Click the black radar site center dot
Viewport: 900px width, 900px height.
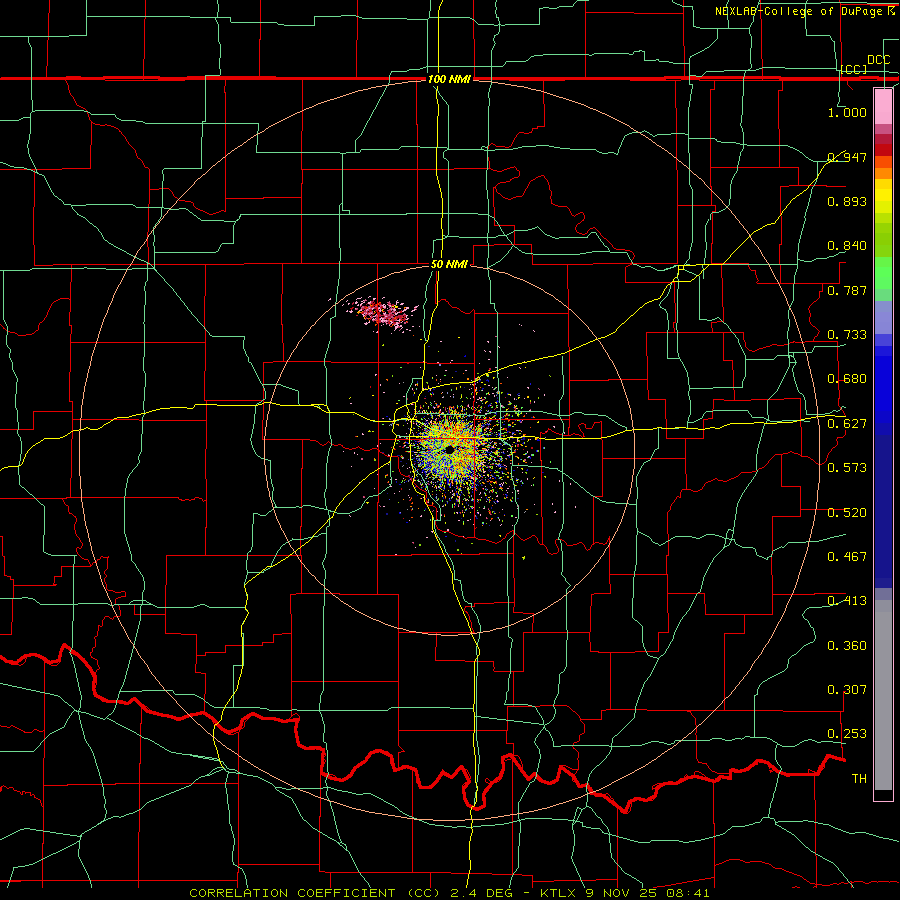(x=449, y=449)
